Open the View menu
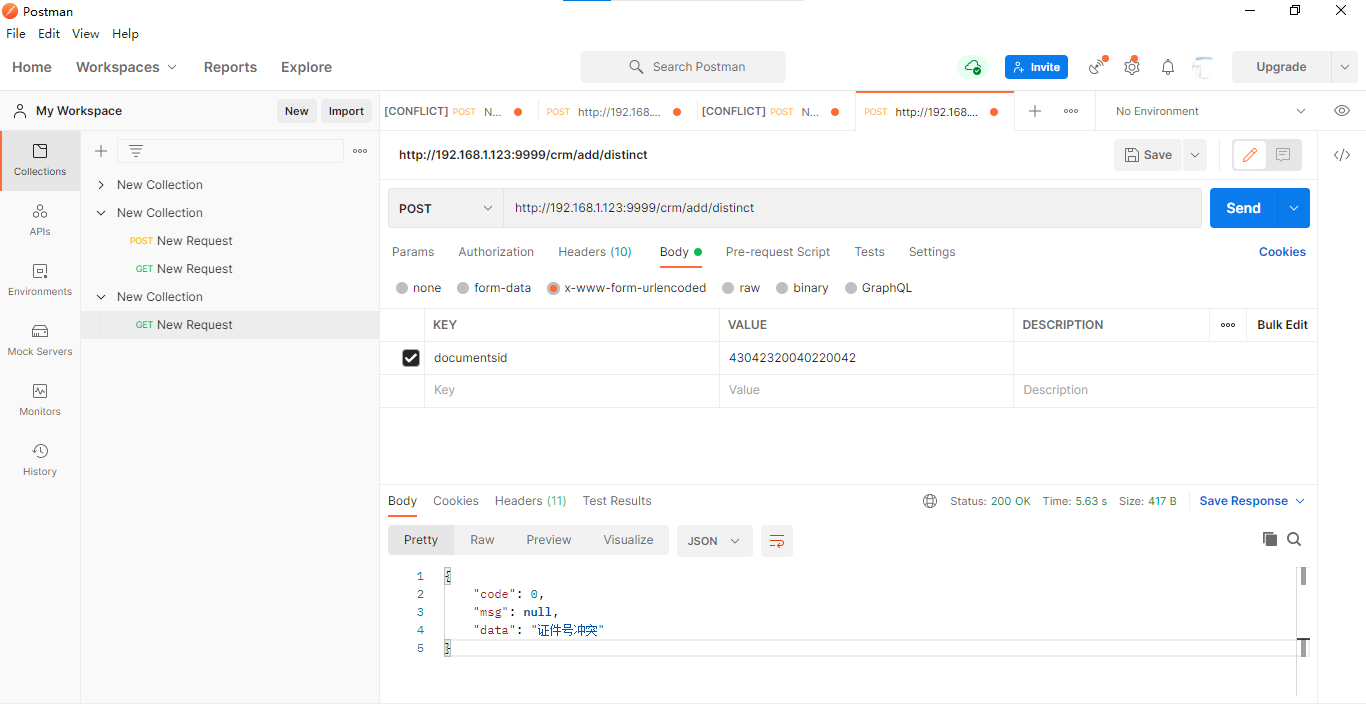Viewport: 1366px width, 710px height. click(x=85, y=33)
